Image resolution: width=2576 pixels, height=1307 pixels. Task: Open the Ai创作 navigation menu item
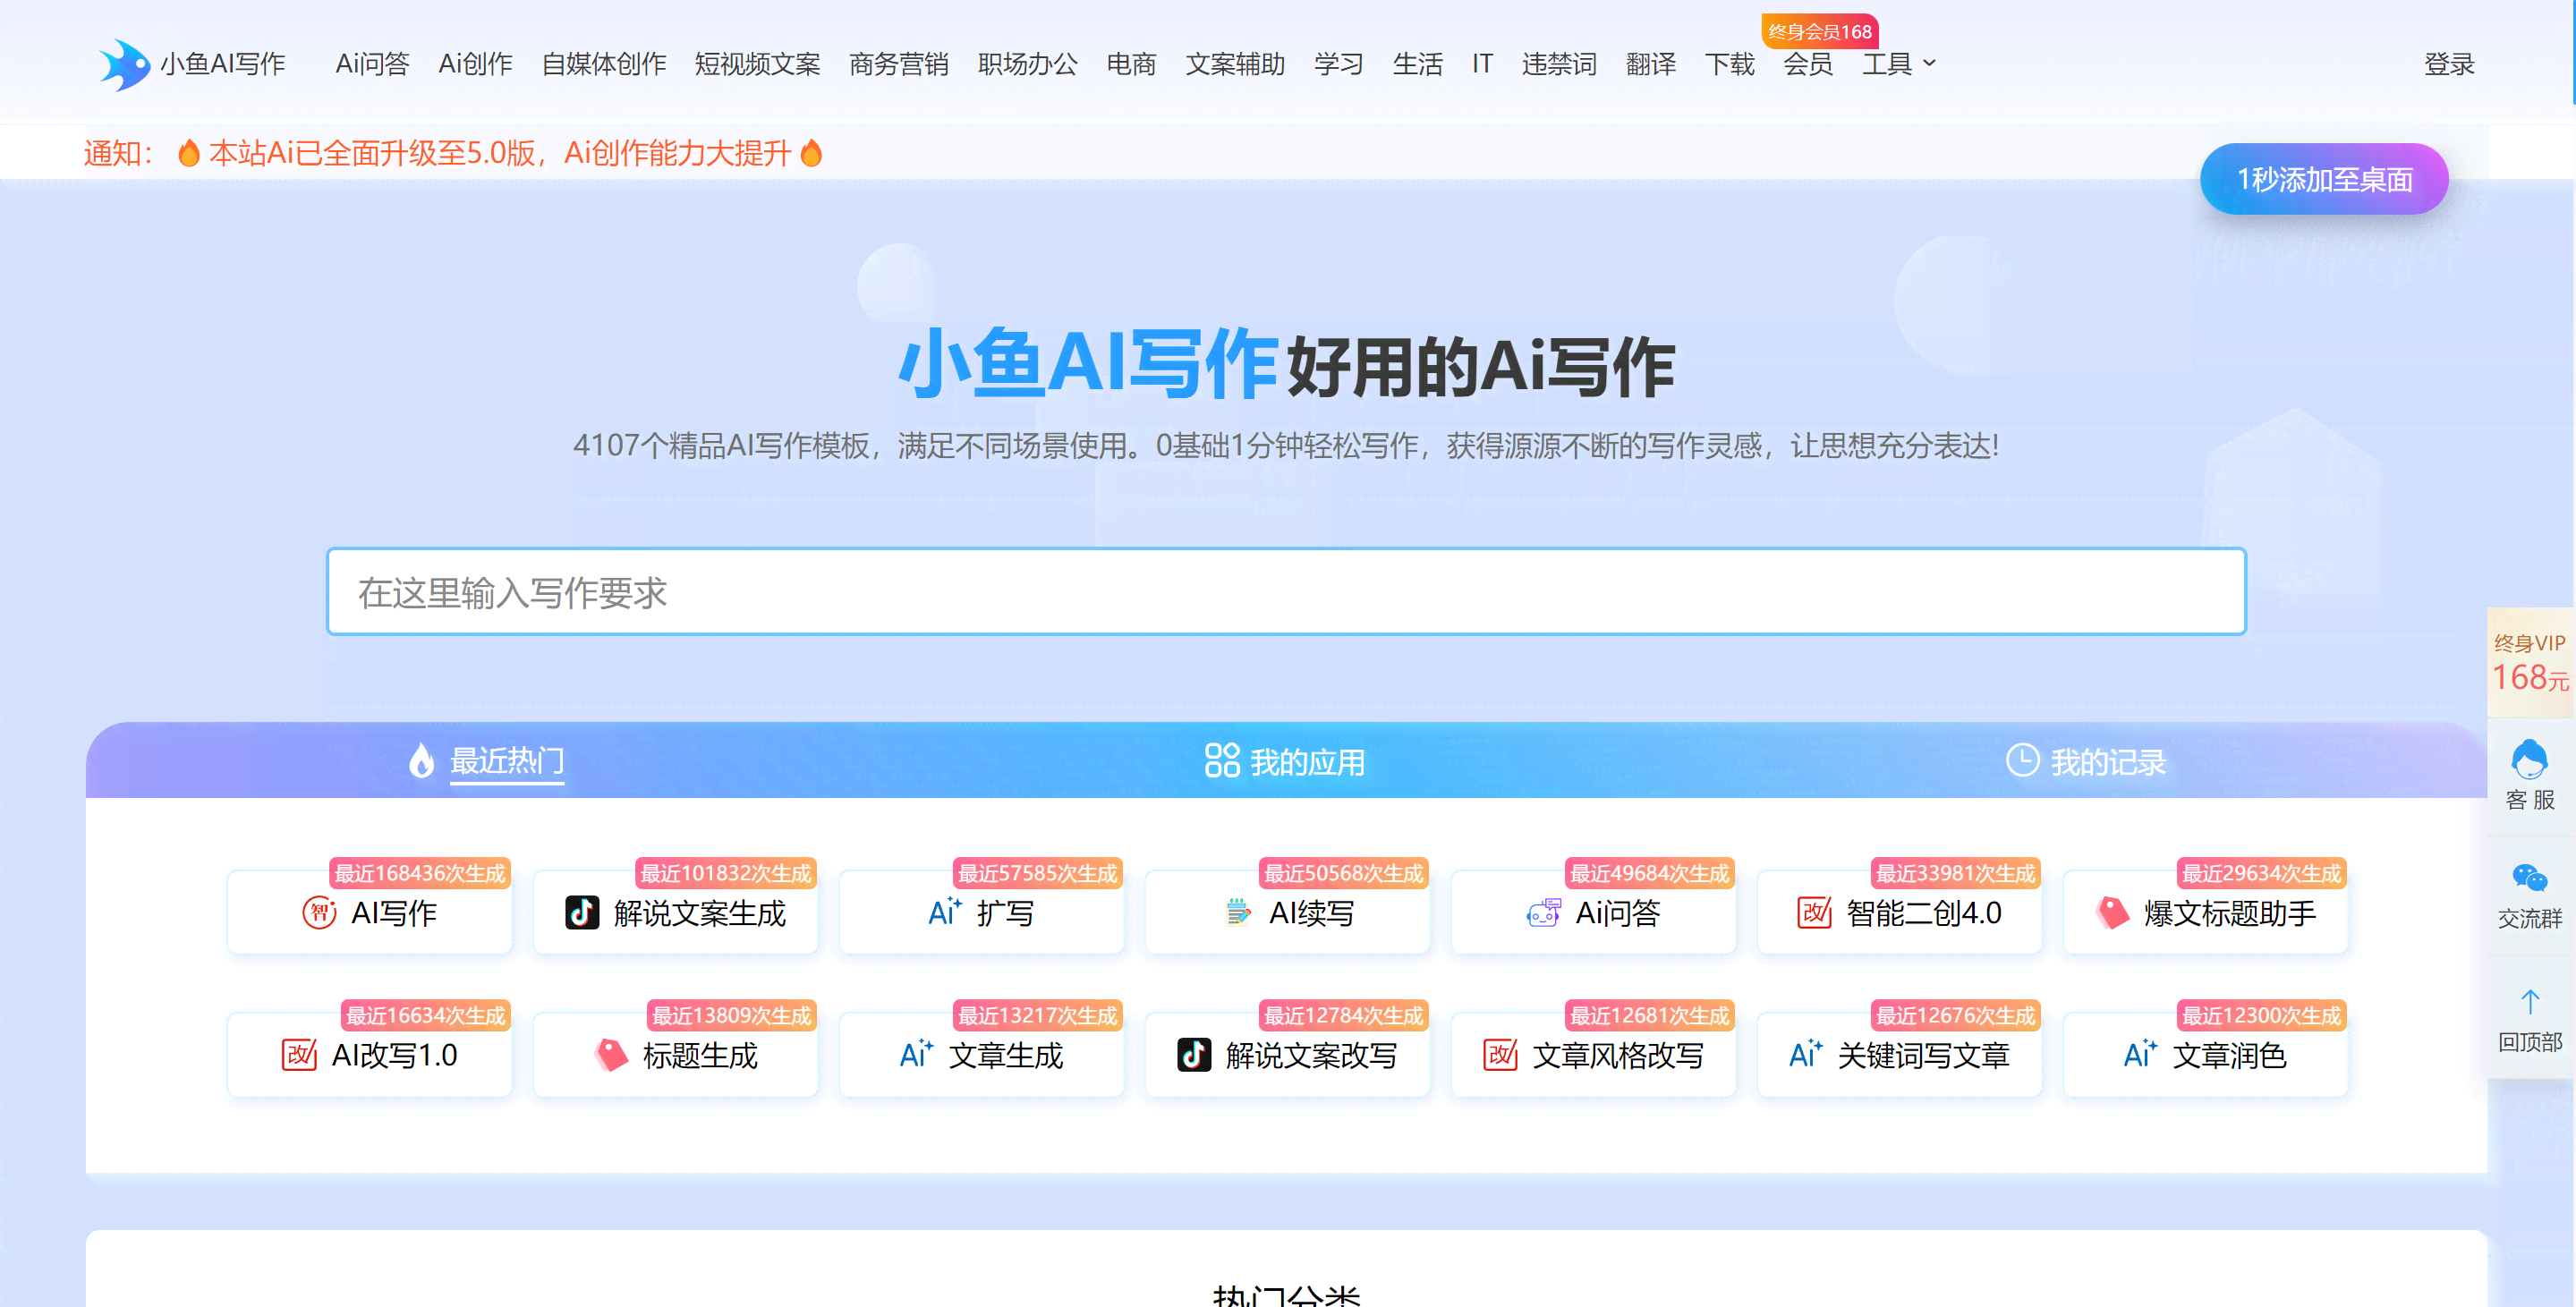tap(475, 64)
